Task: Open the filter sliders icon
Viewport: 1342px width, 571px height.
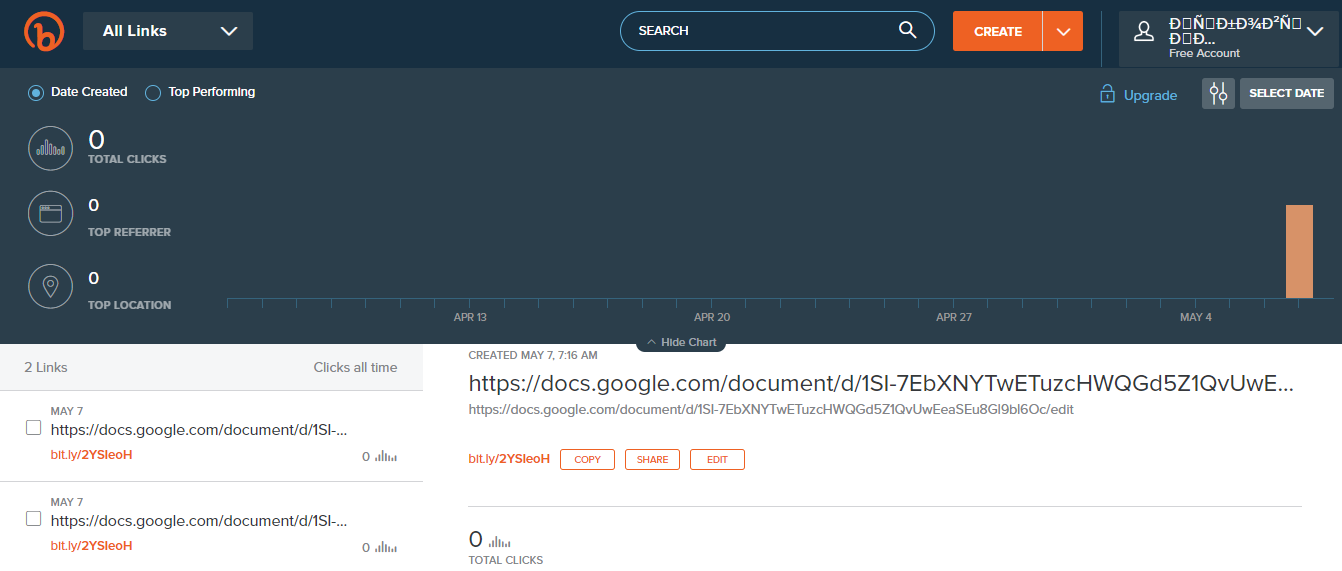Action: pyautogui.click(x=1218, y=93)
